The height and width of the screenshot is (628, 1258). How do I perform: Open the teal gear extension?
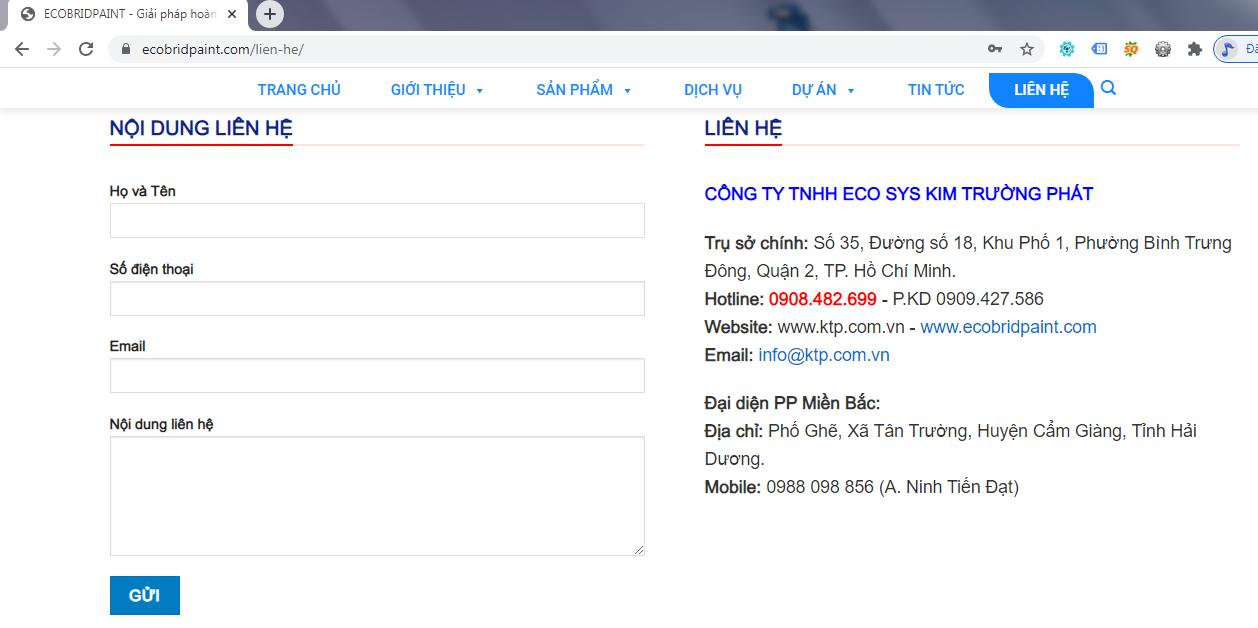coord(1067,49)
